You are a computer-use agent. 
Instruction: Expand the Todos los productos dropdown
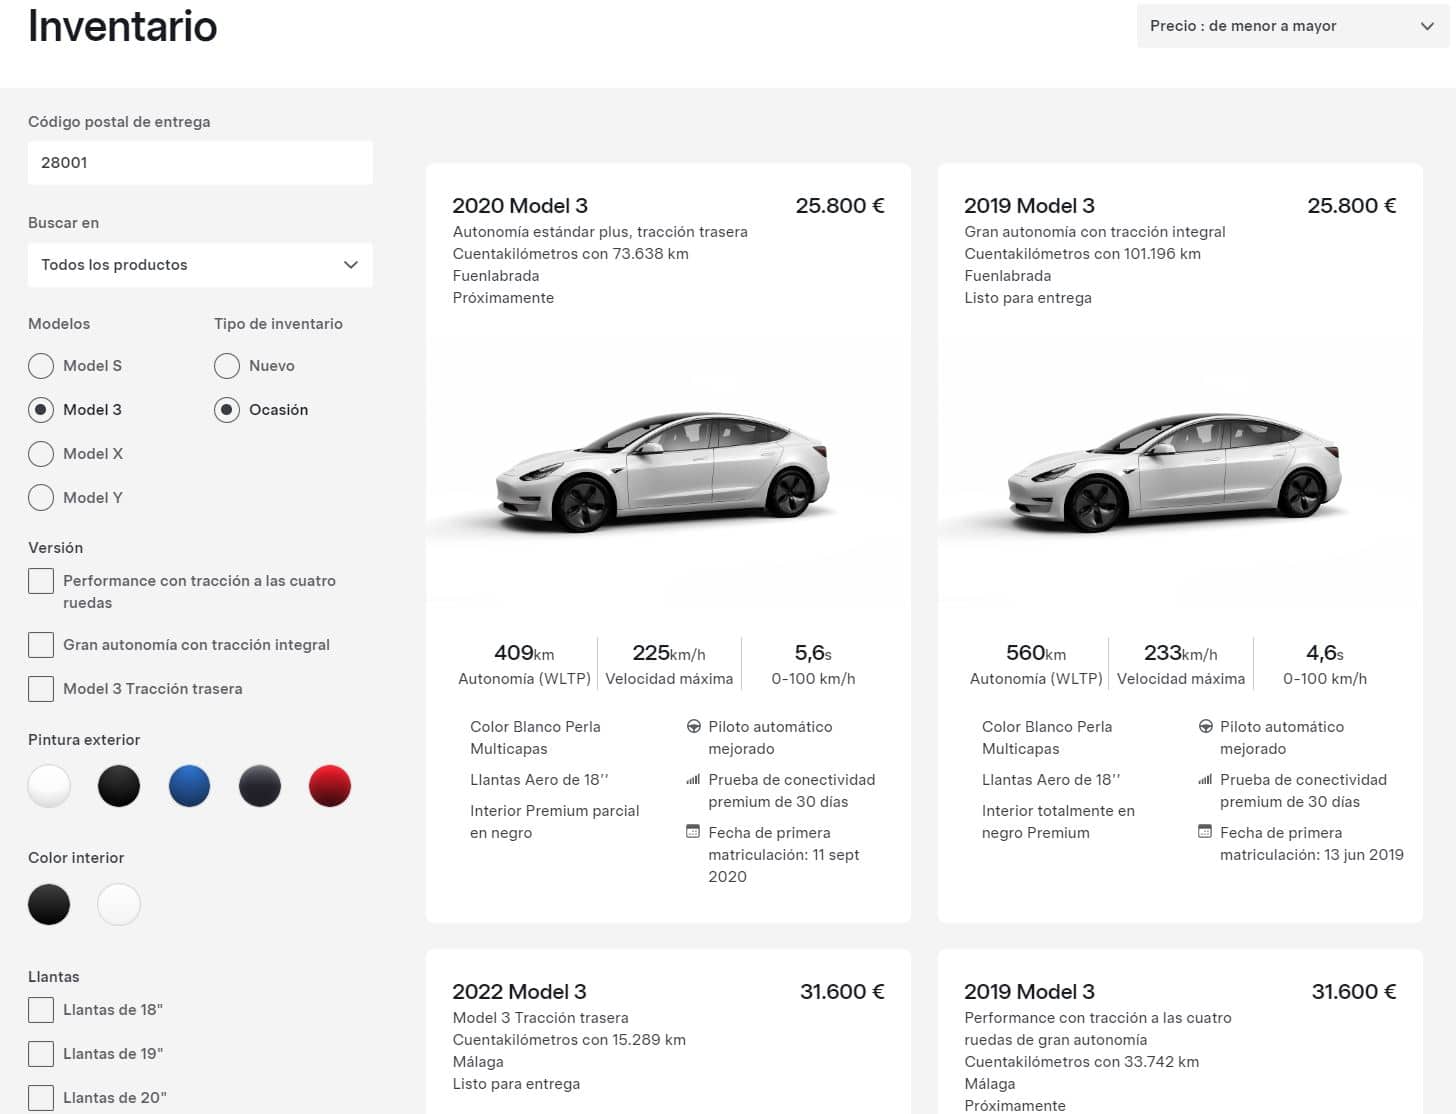pyautogui.click(x=200, y=265)
